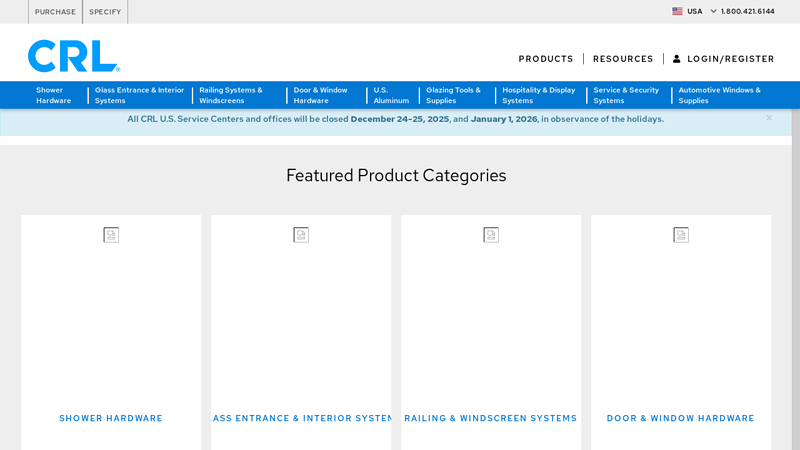Click the Glass Entrance card's placeholder image
Screen dimensions: 800x450
click(x=301, y=235)
